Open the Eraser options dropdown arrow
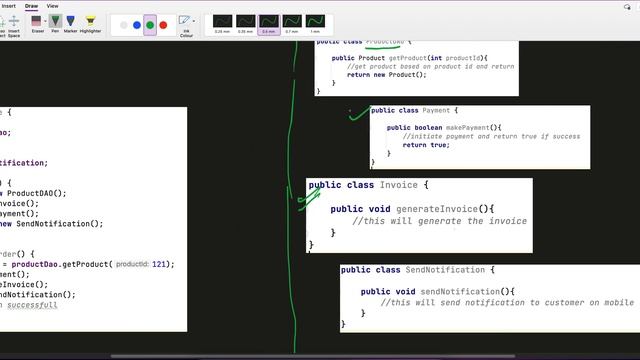This screenshot has height=360, width=640. click(45, 21)
